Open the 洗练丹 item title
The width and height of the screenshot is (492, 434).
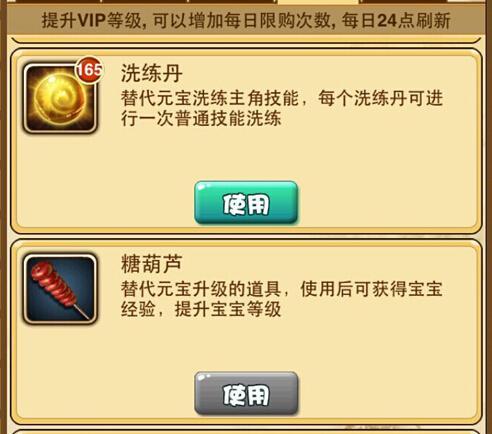[x=152, y=73]
